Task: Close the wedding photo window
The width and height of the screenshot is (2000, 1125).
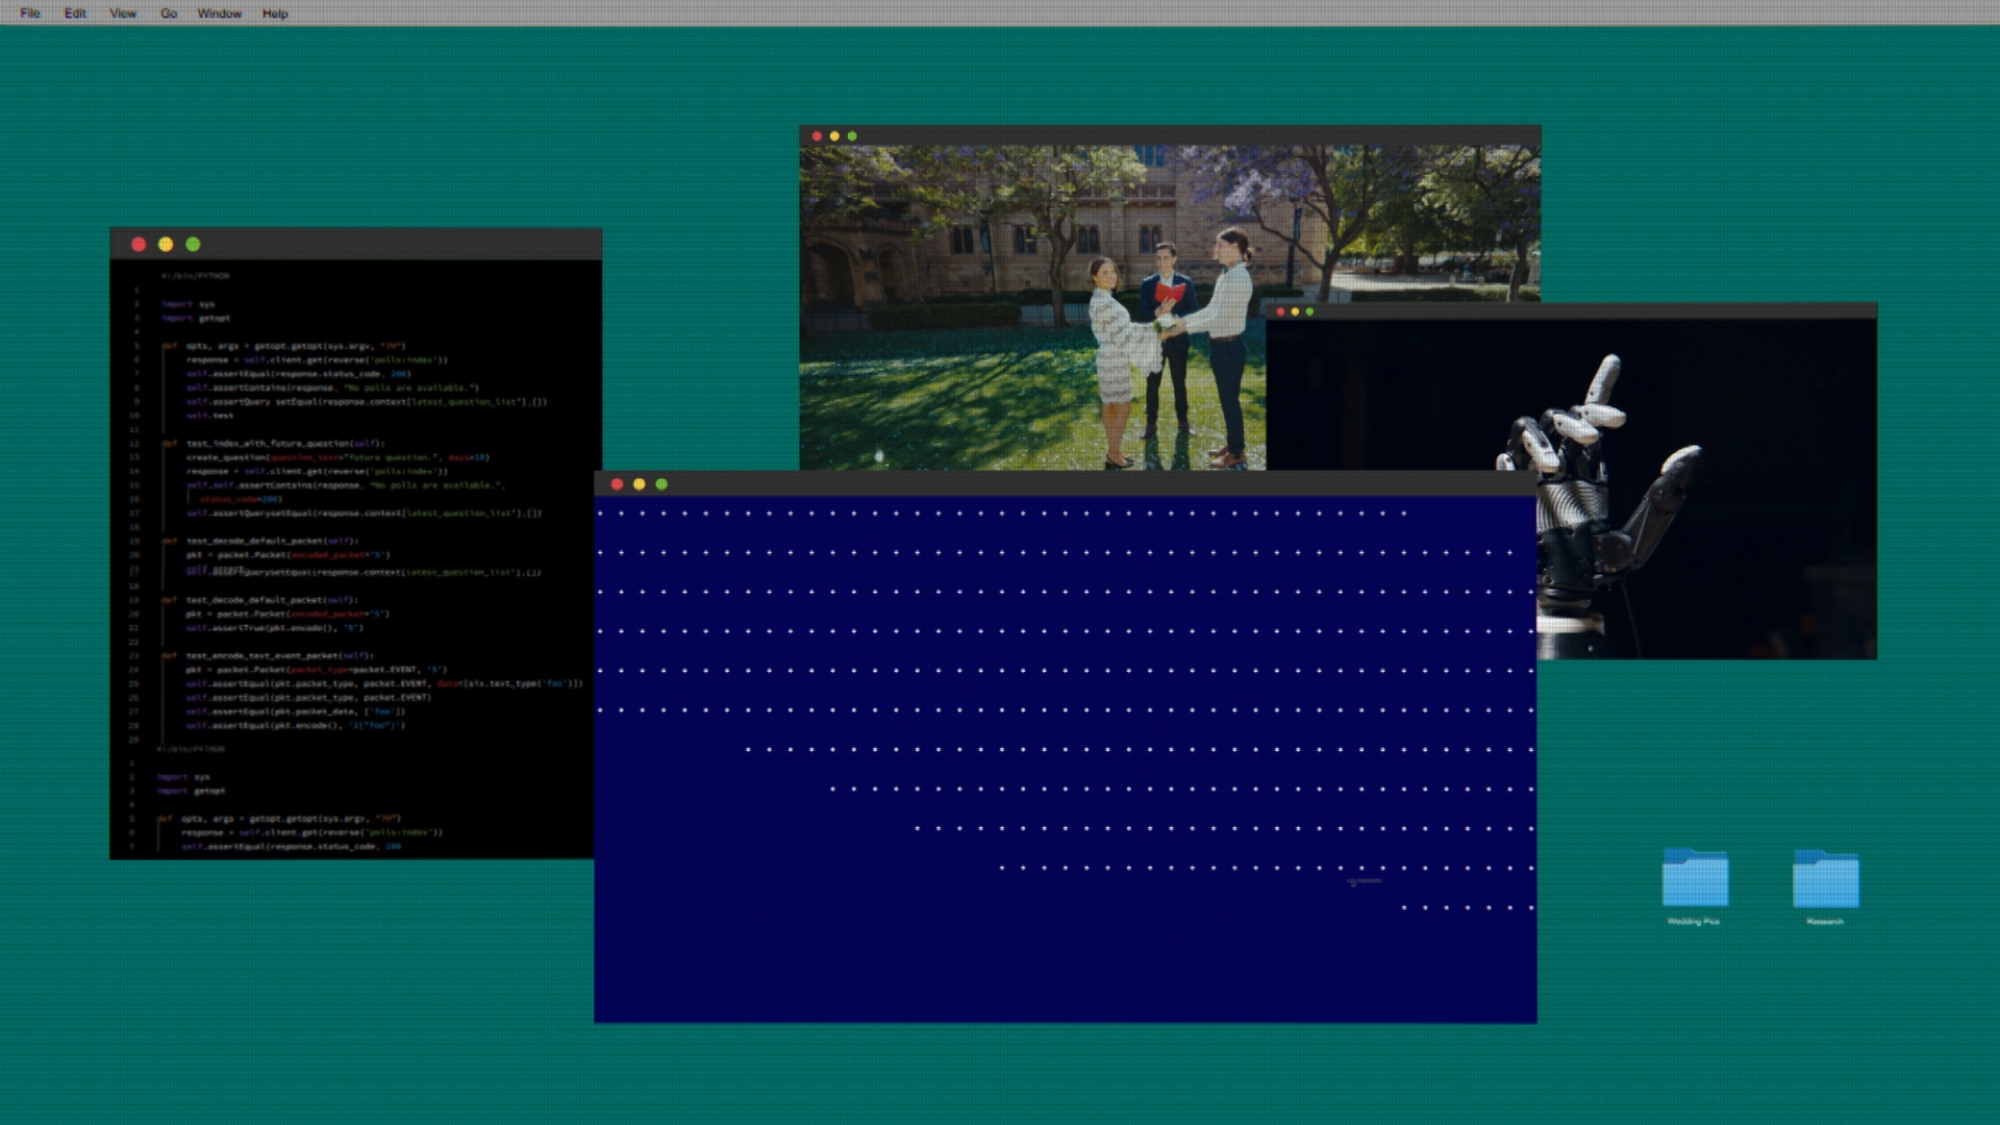Action: click(817, 136)
